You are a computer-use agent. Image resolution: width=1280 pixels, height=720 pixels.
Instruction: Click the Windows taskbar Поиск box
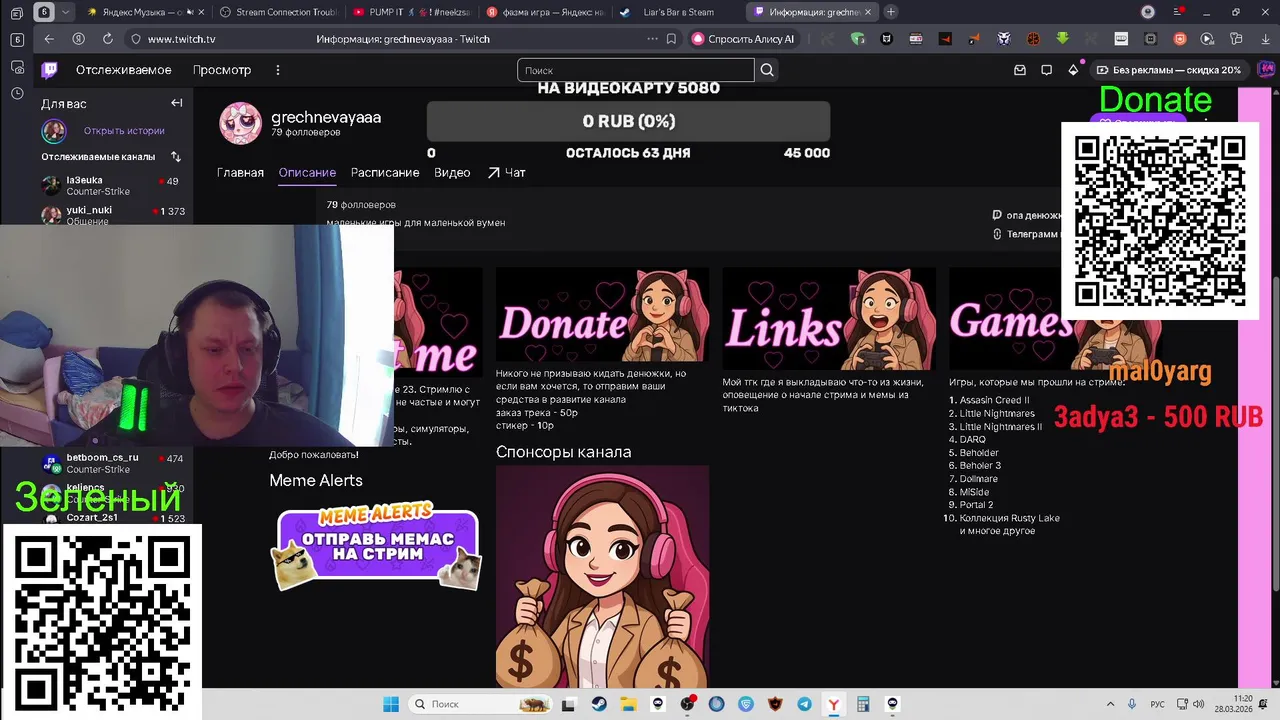click(x=481, y=704)
